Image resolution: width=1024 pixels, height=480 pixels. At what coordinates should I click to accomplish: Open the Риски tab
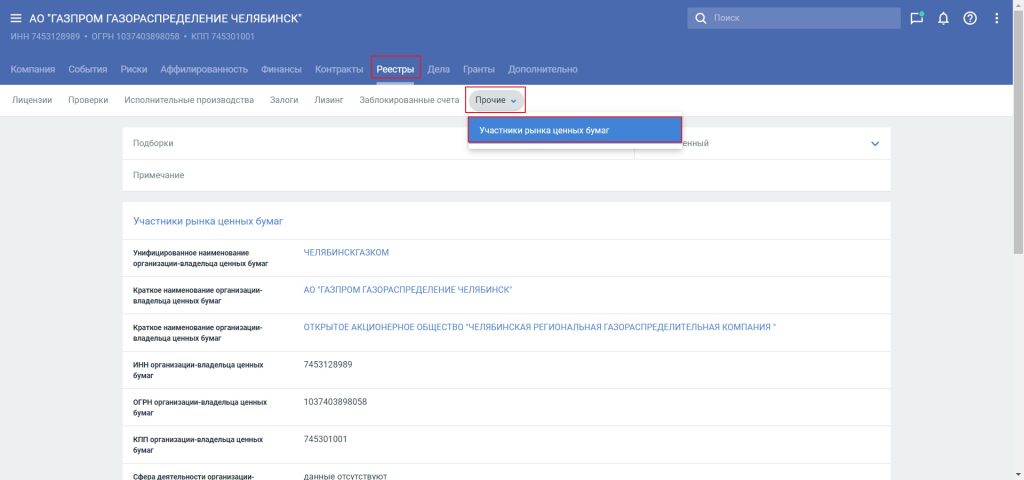click(134, 69)
